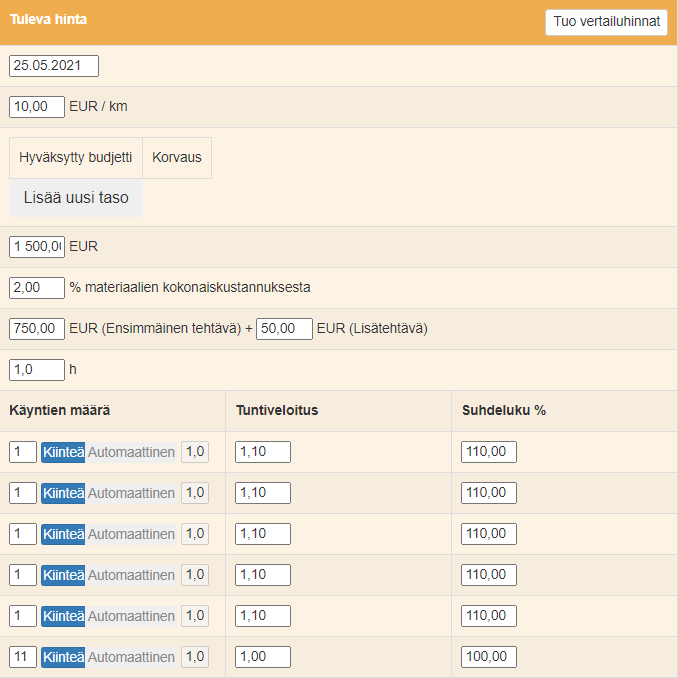Edit the Tuntiveloitus field showing 1,00

click(263, 657)
